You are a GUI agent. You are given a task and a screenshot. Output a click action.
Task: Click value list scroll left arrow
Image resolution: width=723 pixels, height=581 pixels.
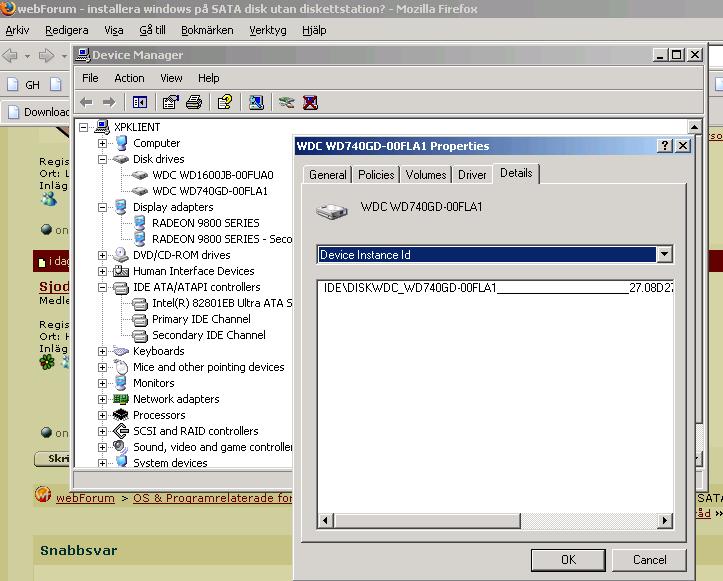pyautogui.click(x=326, y=521)
